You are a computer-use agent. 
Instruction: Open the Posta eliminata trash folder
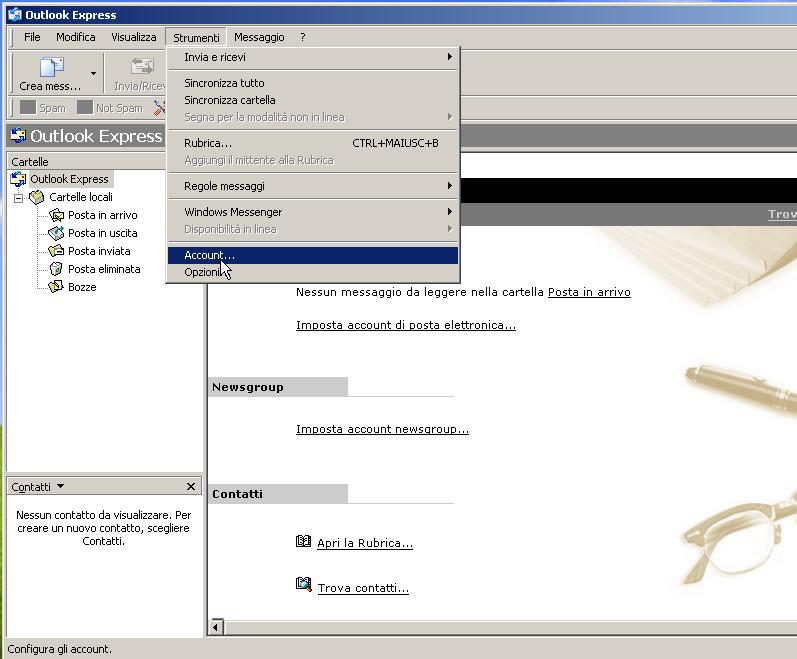[103, 269]
